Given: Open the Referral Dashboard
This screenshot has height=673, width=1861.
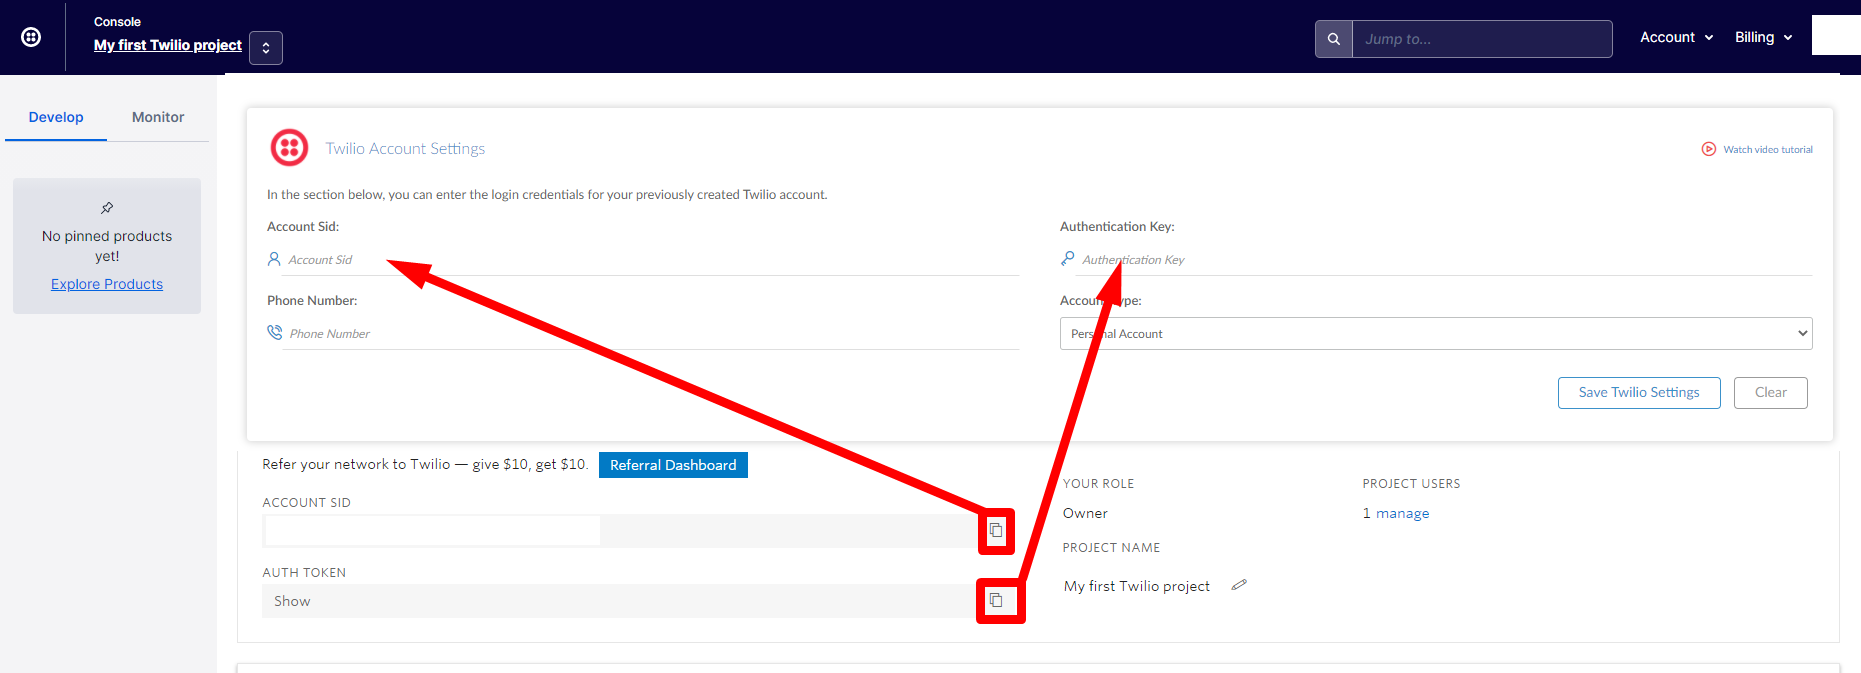Looking at the screenshot, I should [673, 465].
